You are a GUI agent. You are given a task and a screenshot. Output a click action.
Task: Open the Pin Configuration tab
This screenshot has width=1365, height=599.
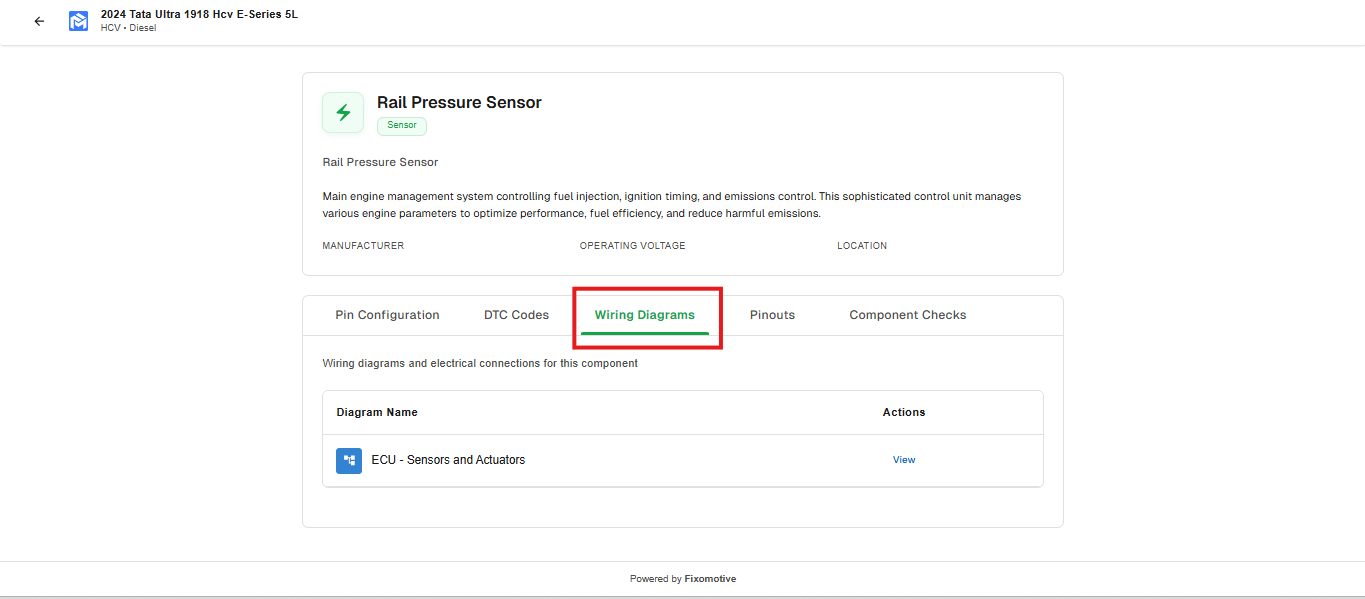point(387,314)
